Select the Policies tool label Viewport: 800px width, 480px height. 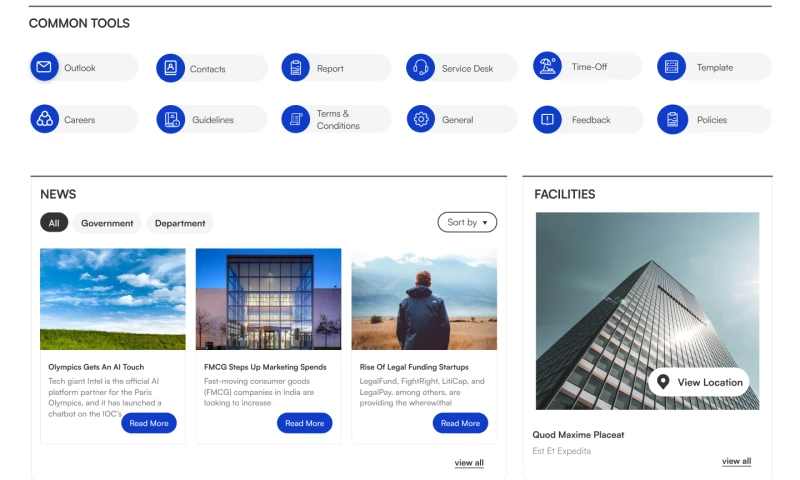(712, 120)
